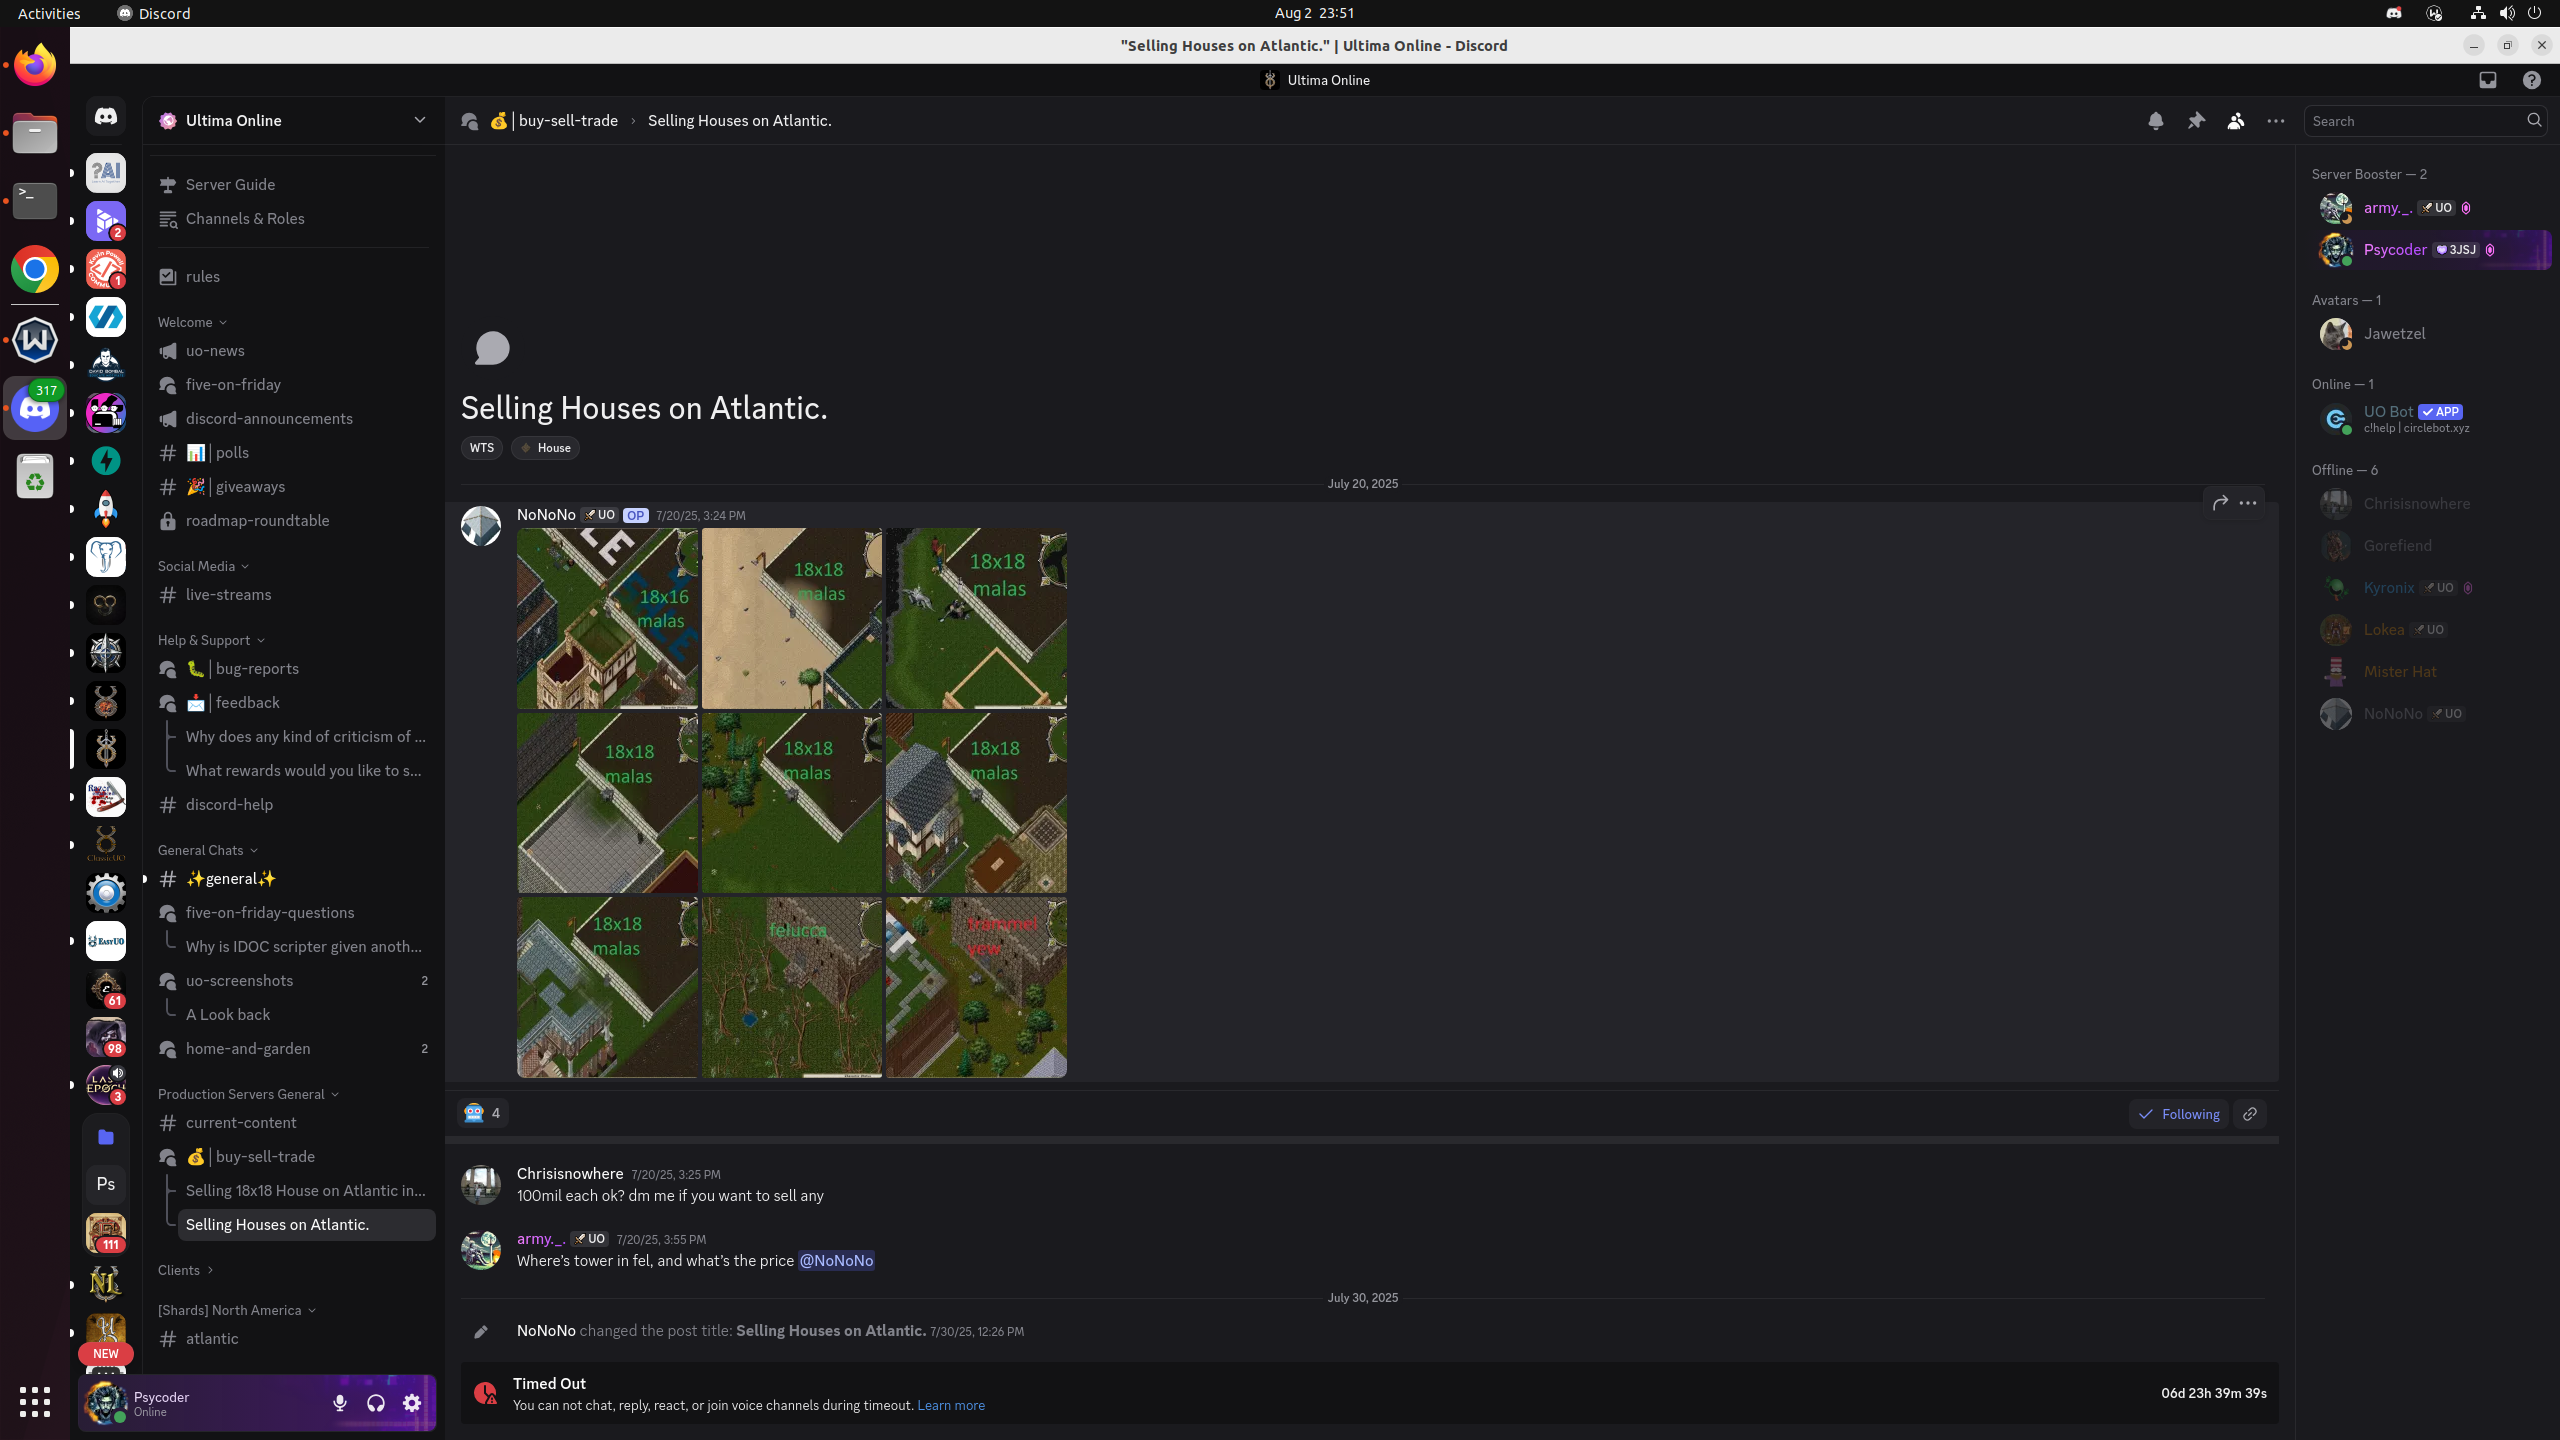2560x1440 pixels.
Task: Mute microphone in user panel
Action: click(x=340, y=1403)
